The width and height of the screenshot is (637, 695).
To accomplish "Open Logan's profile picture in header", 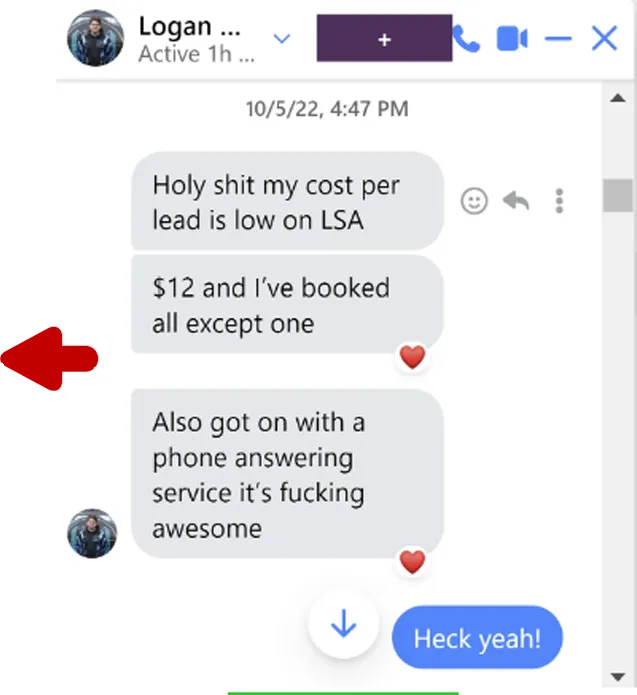I will tap(95, 39).
